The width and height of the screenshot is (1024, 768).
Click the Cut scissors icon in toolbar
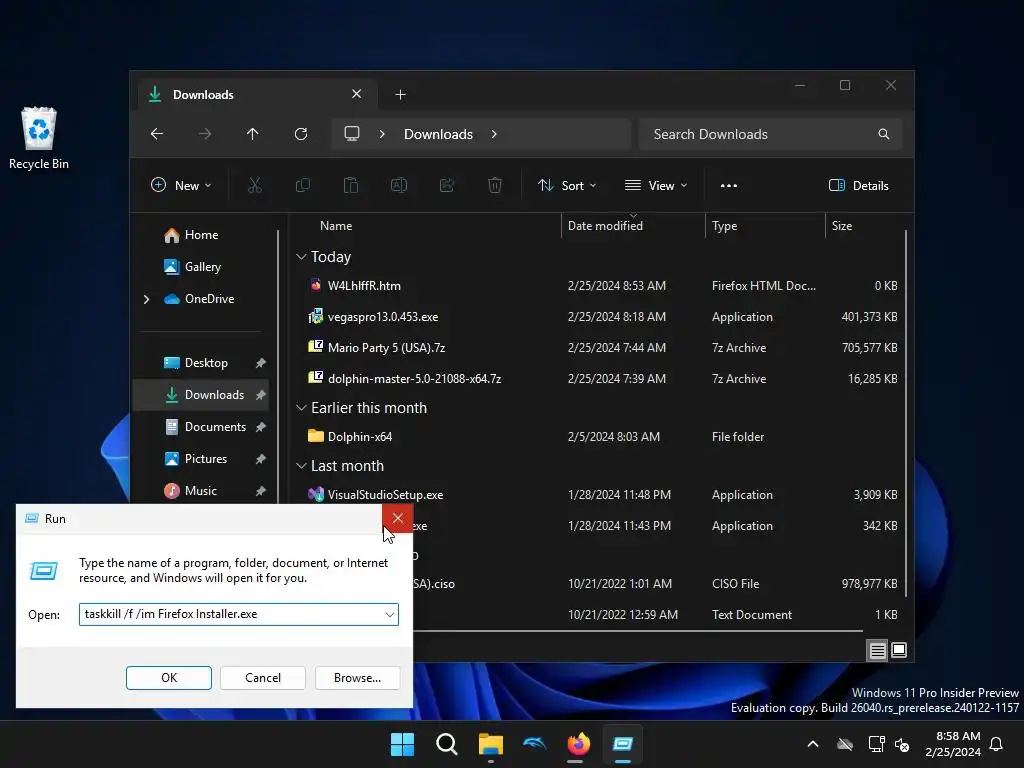255,185
